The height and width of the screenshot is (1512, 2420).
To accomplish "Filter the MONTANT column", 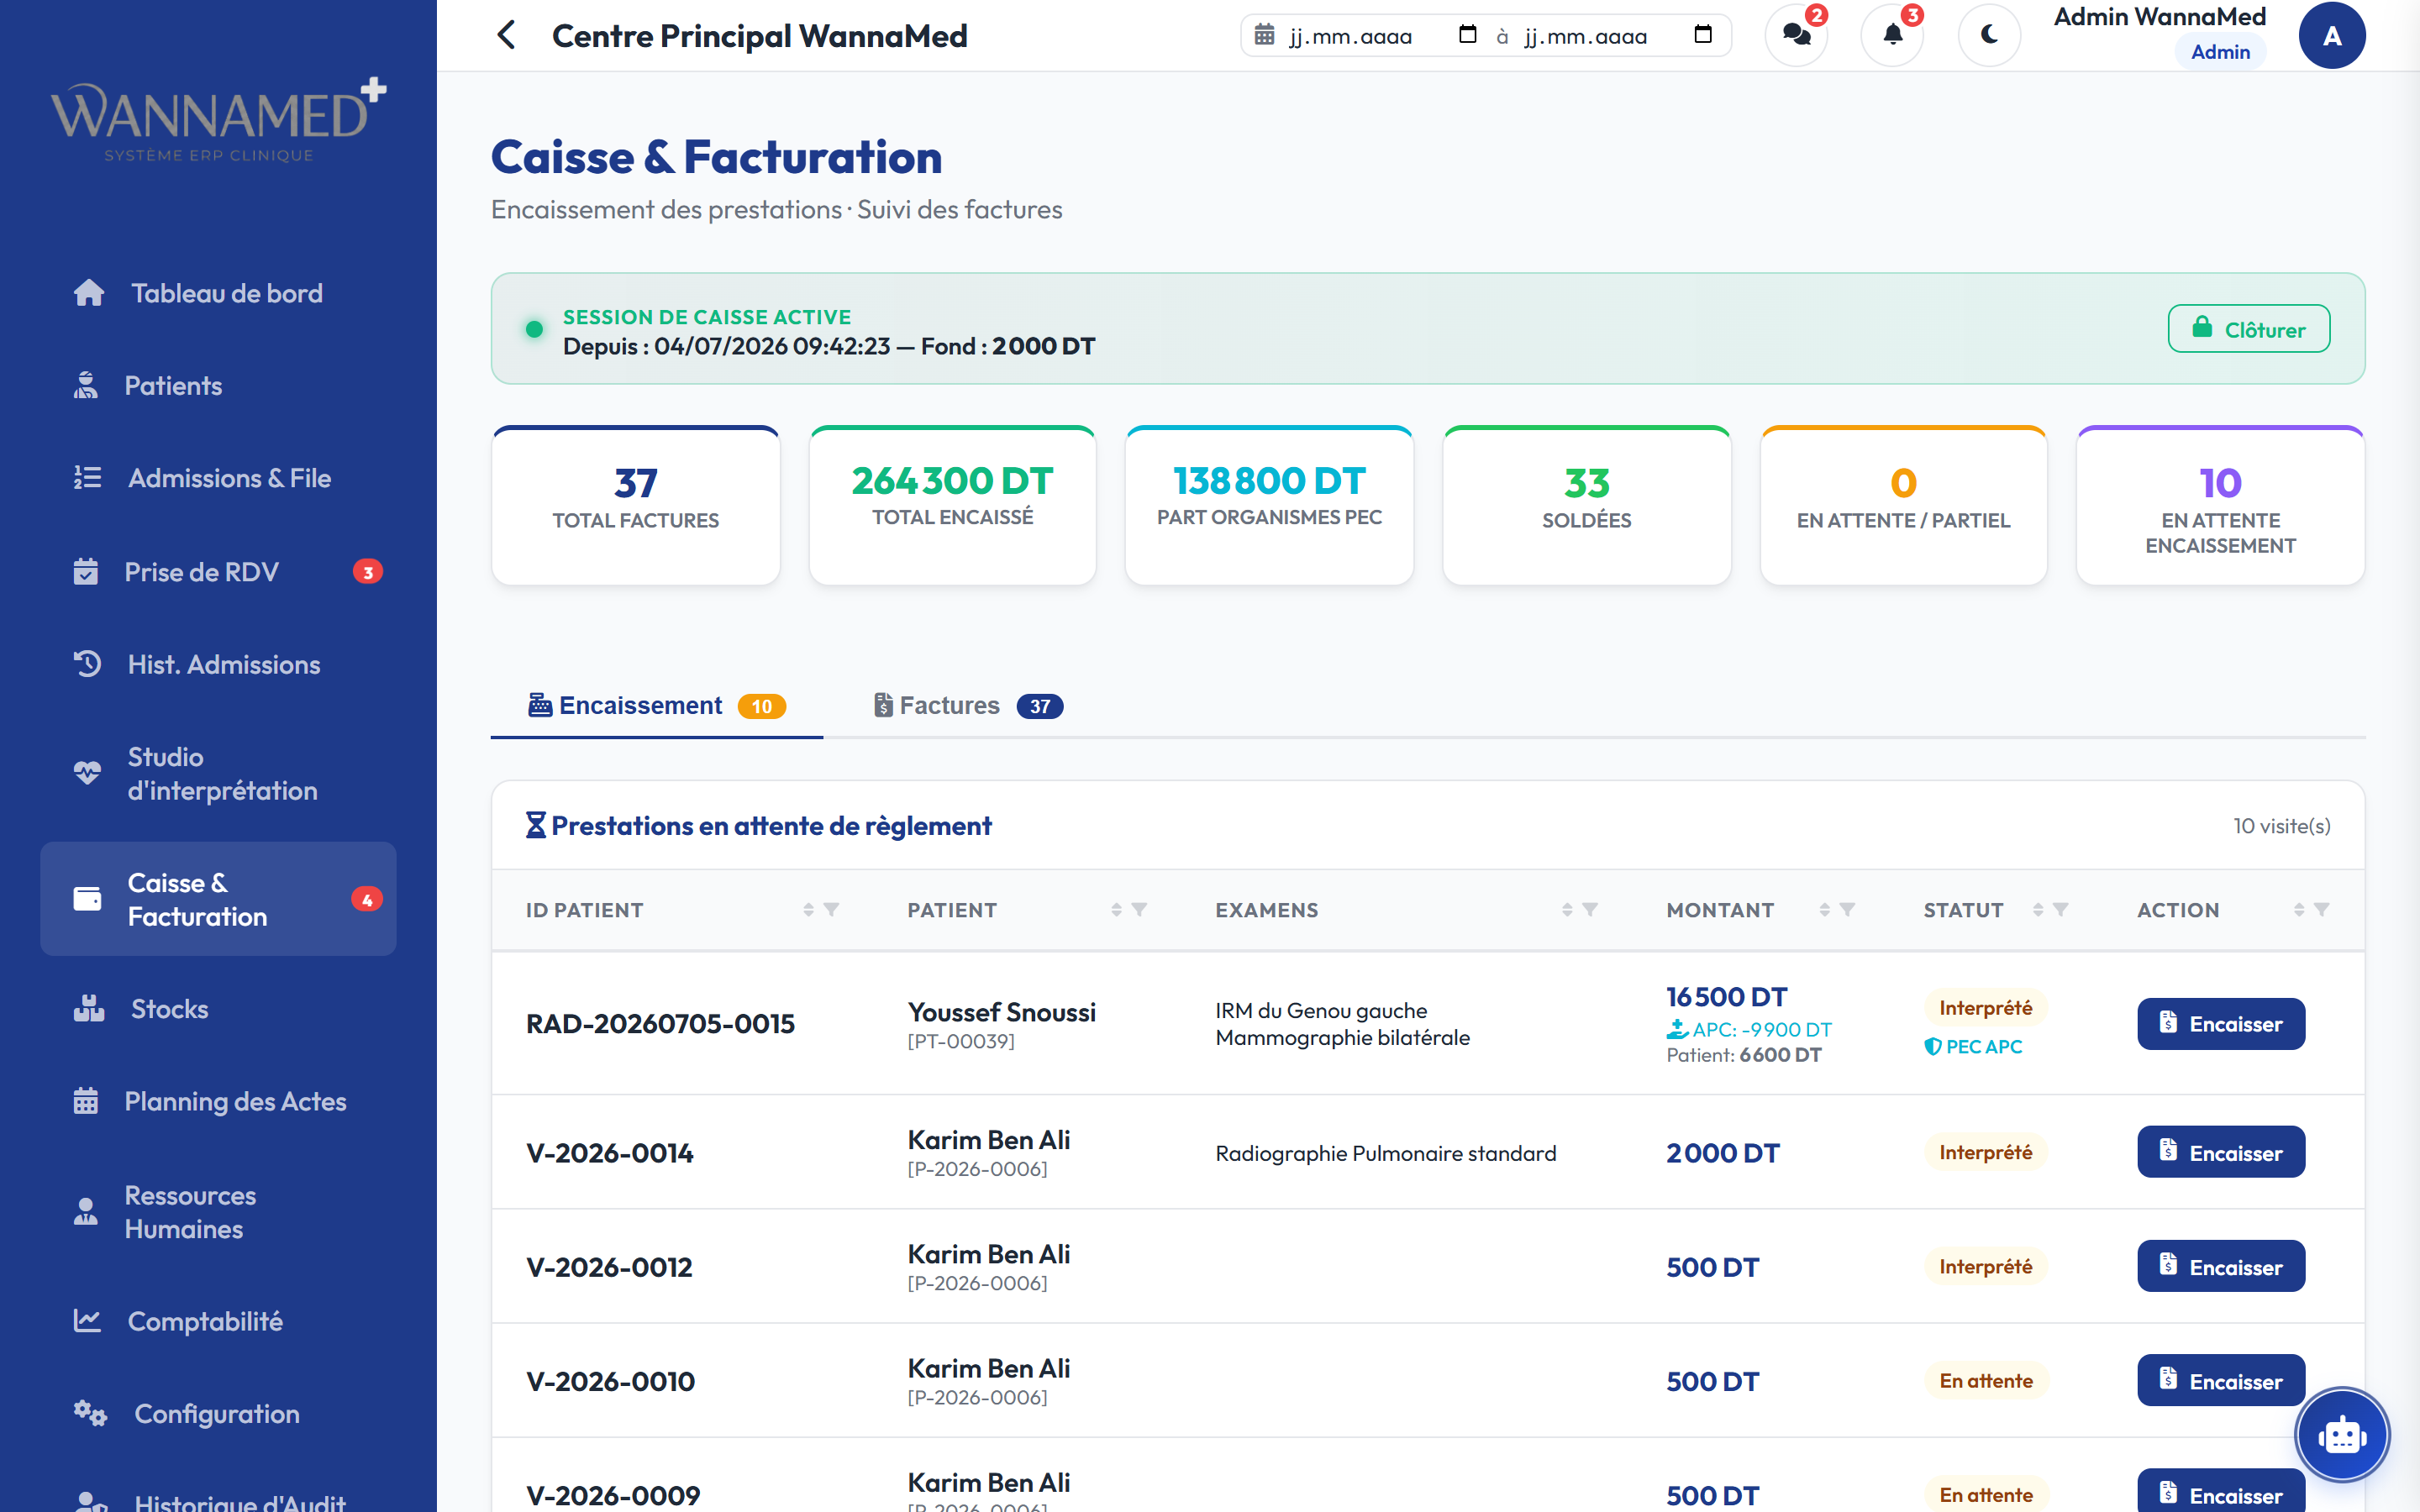I will (x=1847, y=910).
